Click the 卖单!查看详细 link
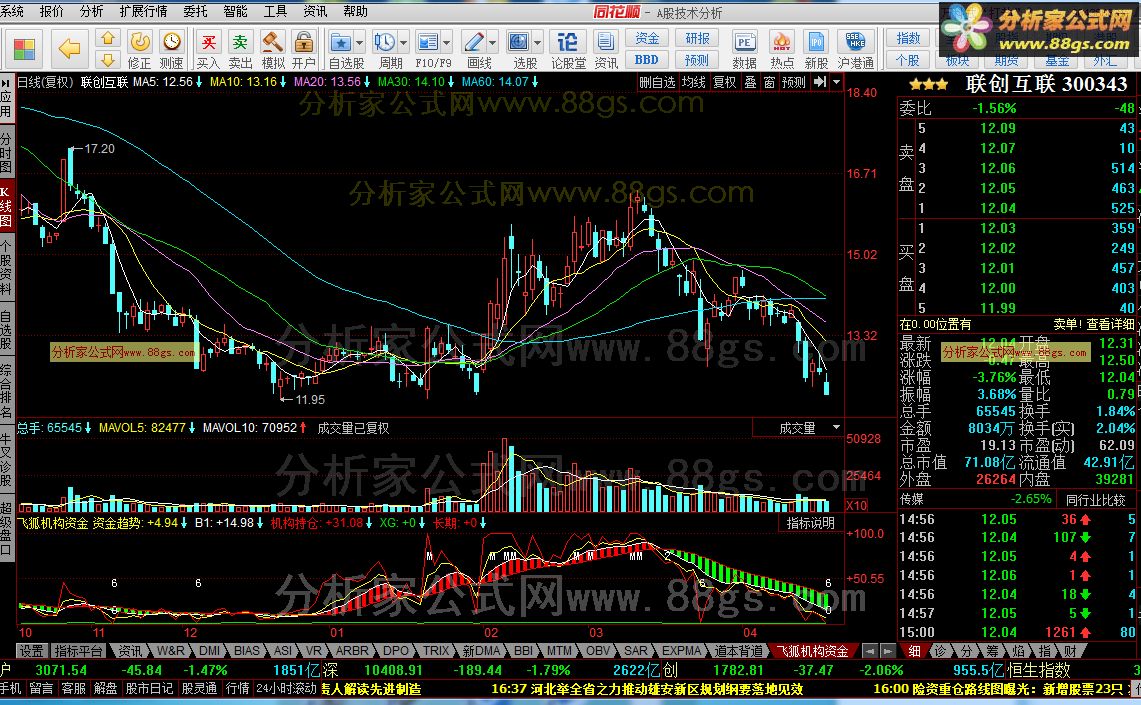Viewport: 1141px width, 705px height. point(1094,324)
